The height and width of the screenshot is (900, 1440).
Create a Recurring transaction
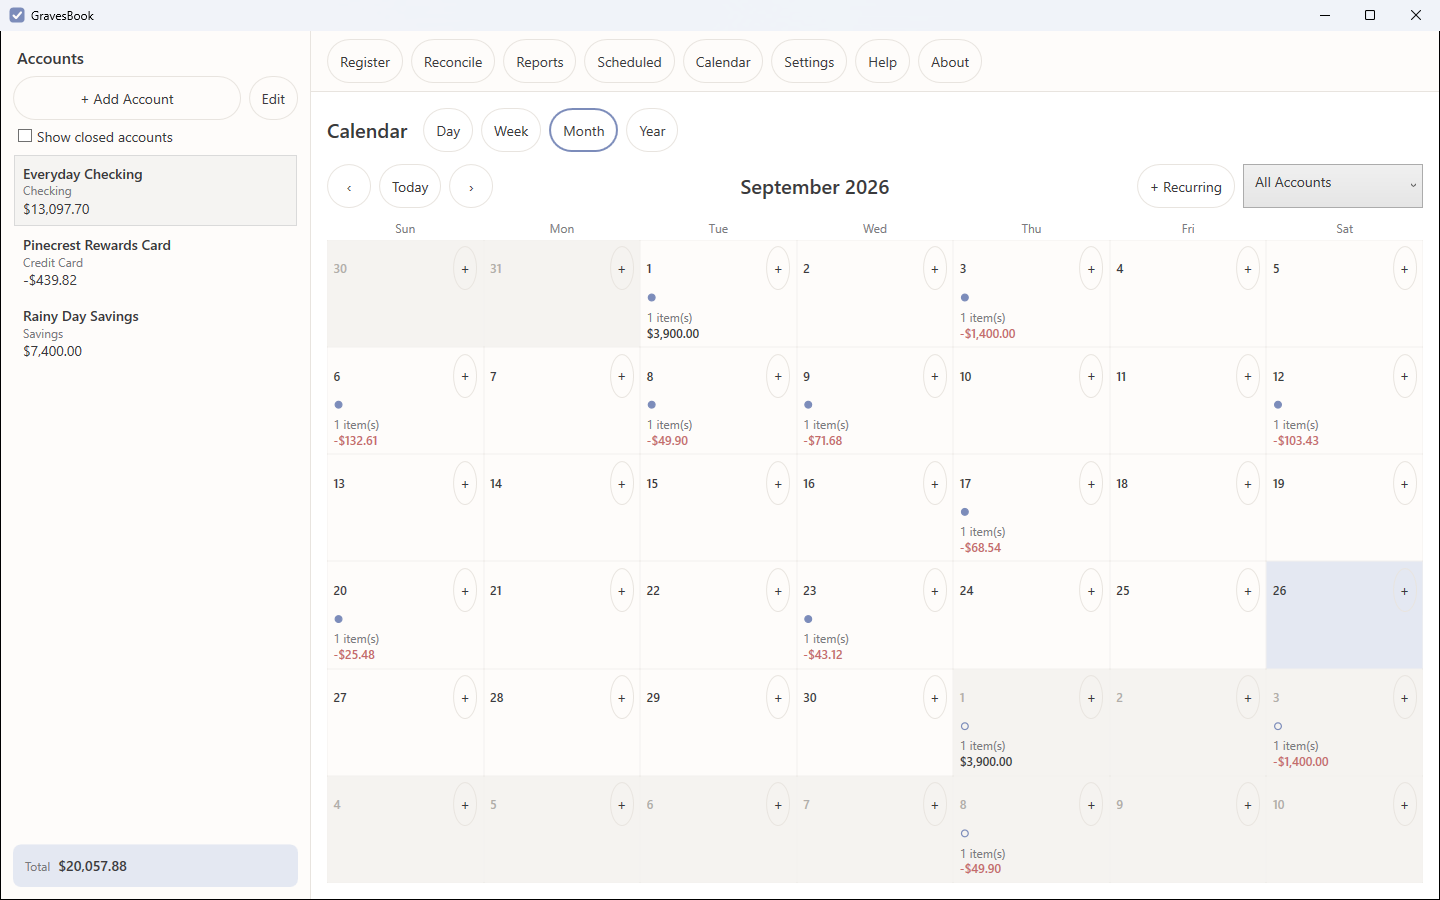[x=1186, y=187]
